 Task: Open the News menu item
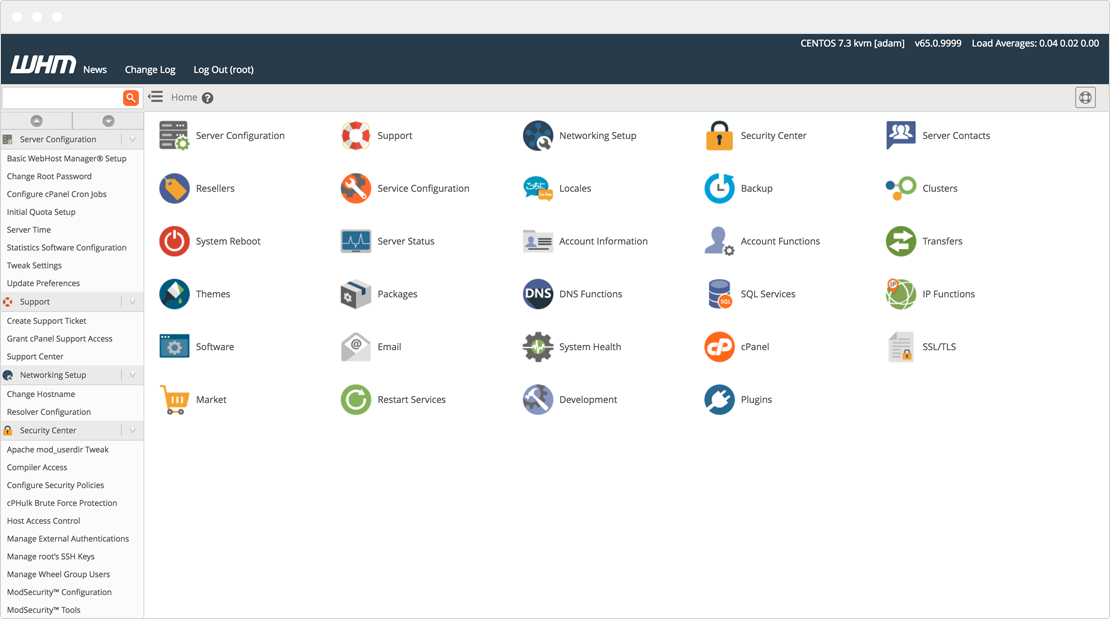(94, 70)
